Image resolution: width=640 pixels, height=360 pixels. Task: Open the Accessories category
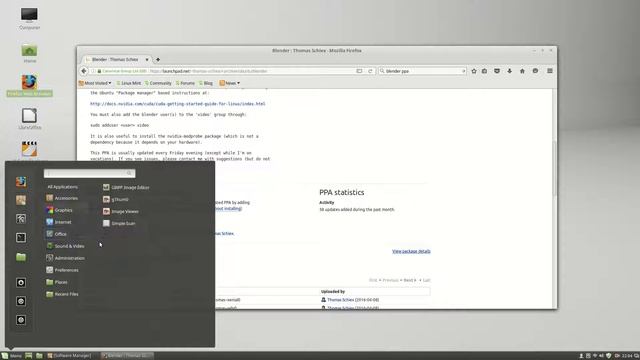point(62,198)
